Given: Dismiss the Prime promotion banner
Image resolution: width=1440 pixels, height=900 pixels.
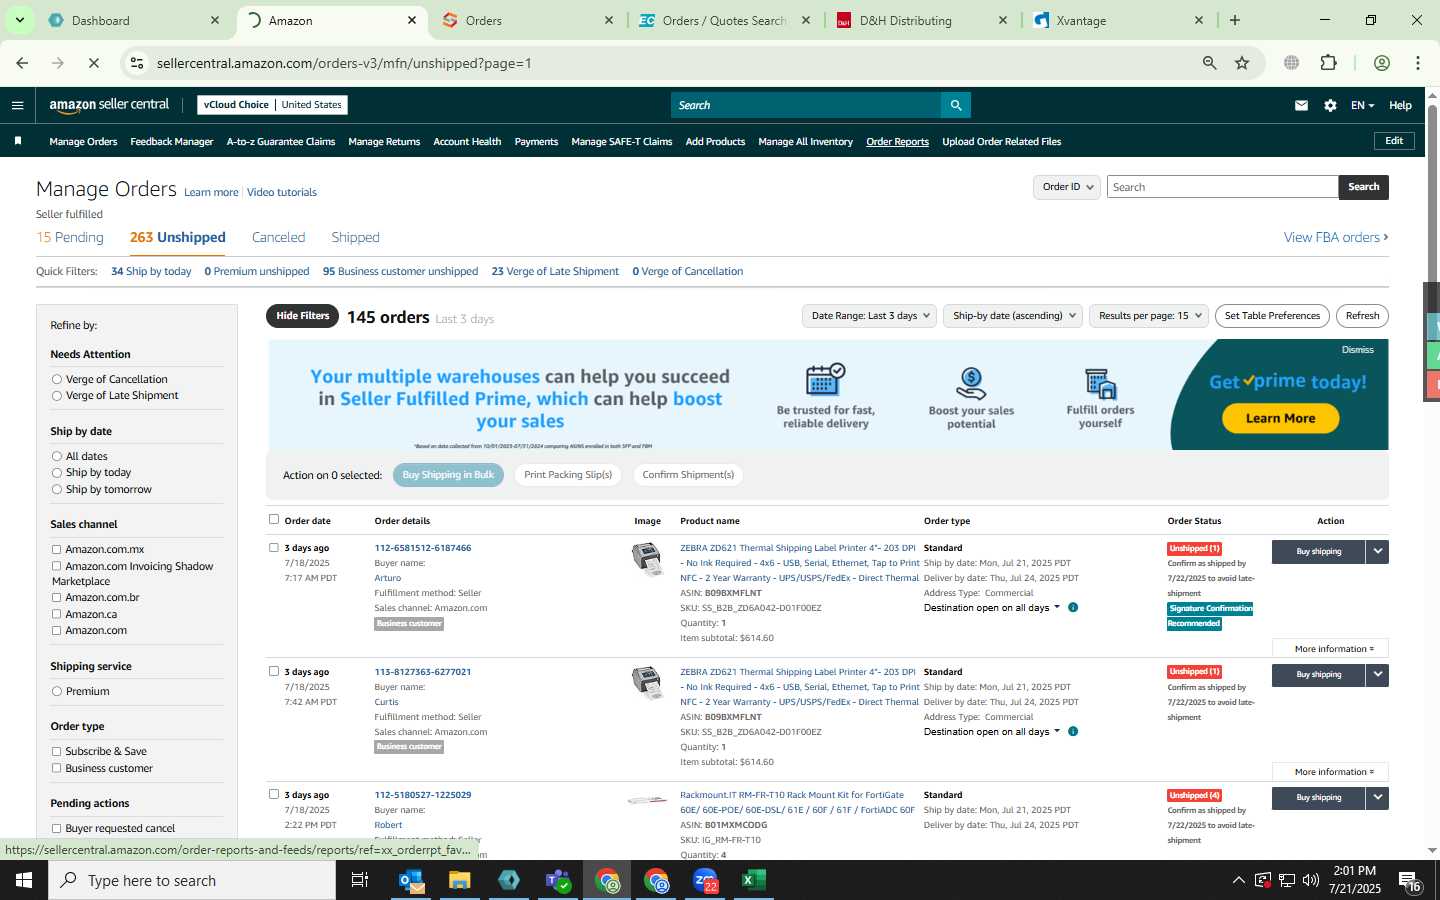Looking at the screenshot, I should click(1357, 350).
